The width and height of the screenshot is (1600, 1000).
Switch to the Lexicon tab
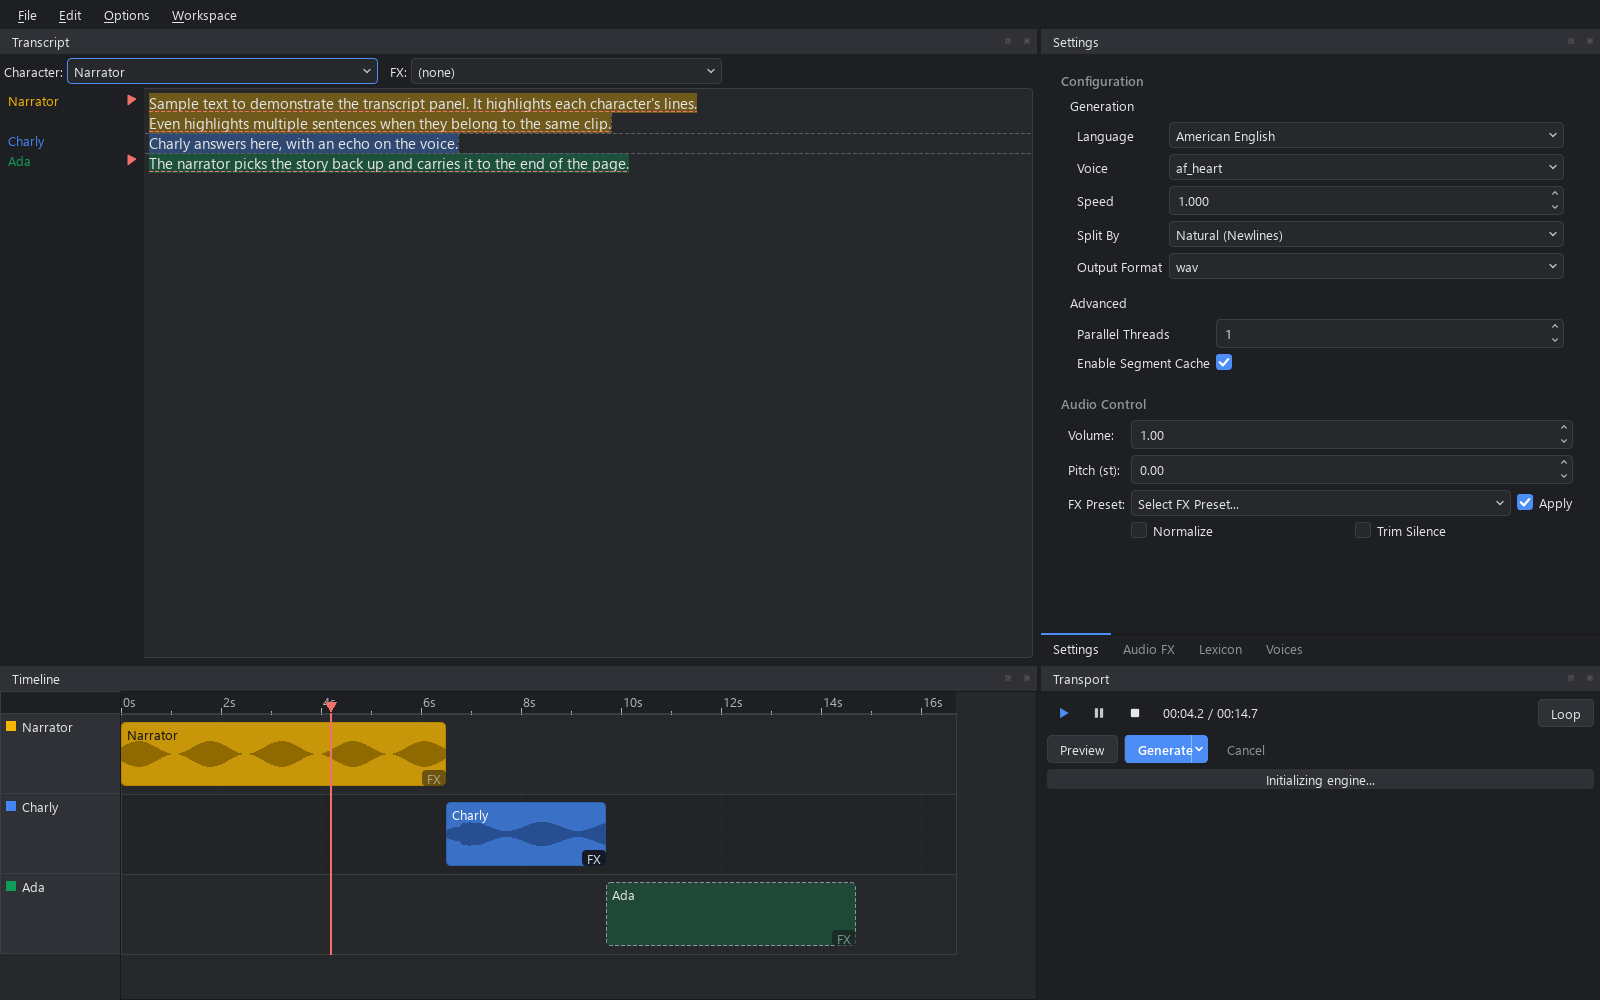pos(1220,649)
